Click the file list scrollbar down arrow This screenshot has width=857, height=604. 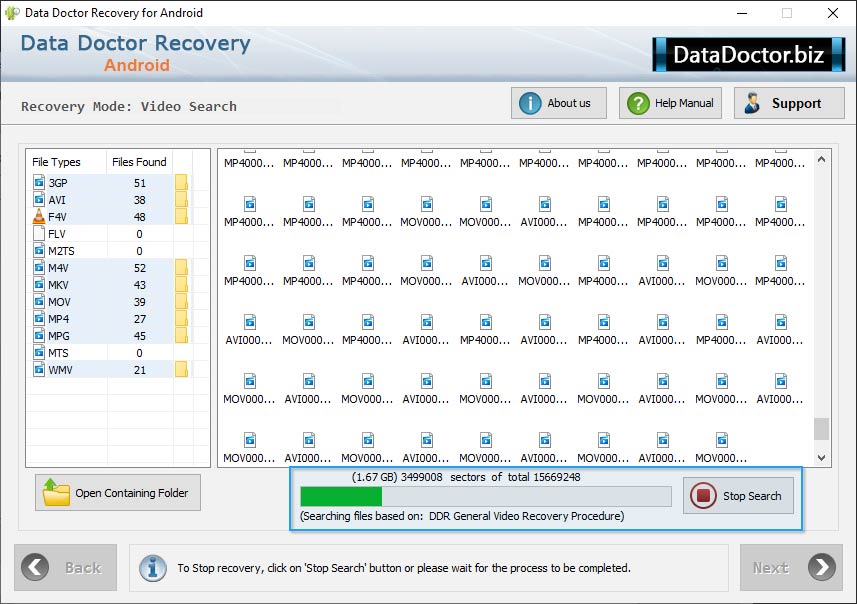point(821,458)
